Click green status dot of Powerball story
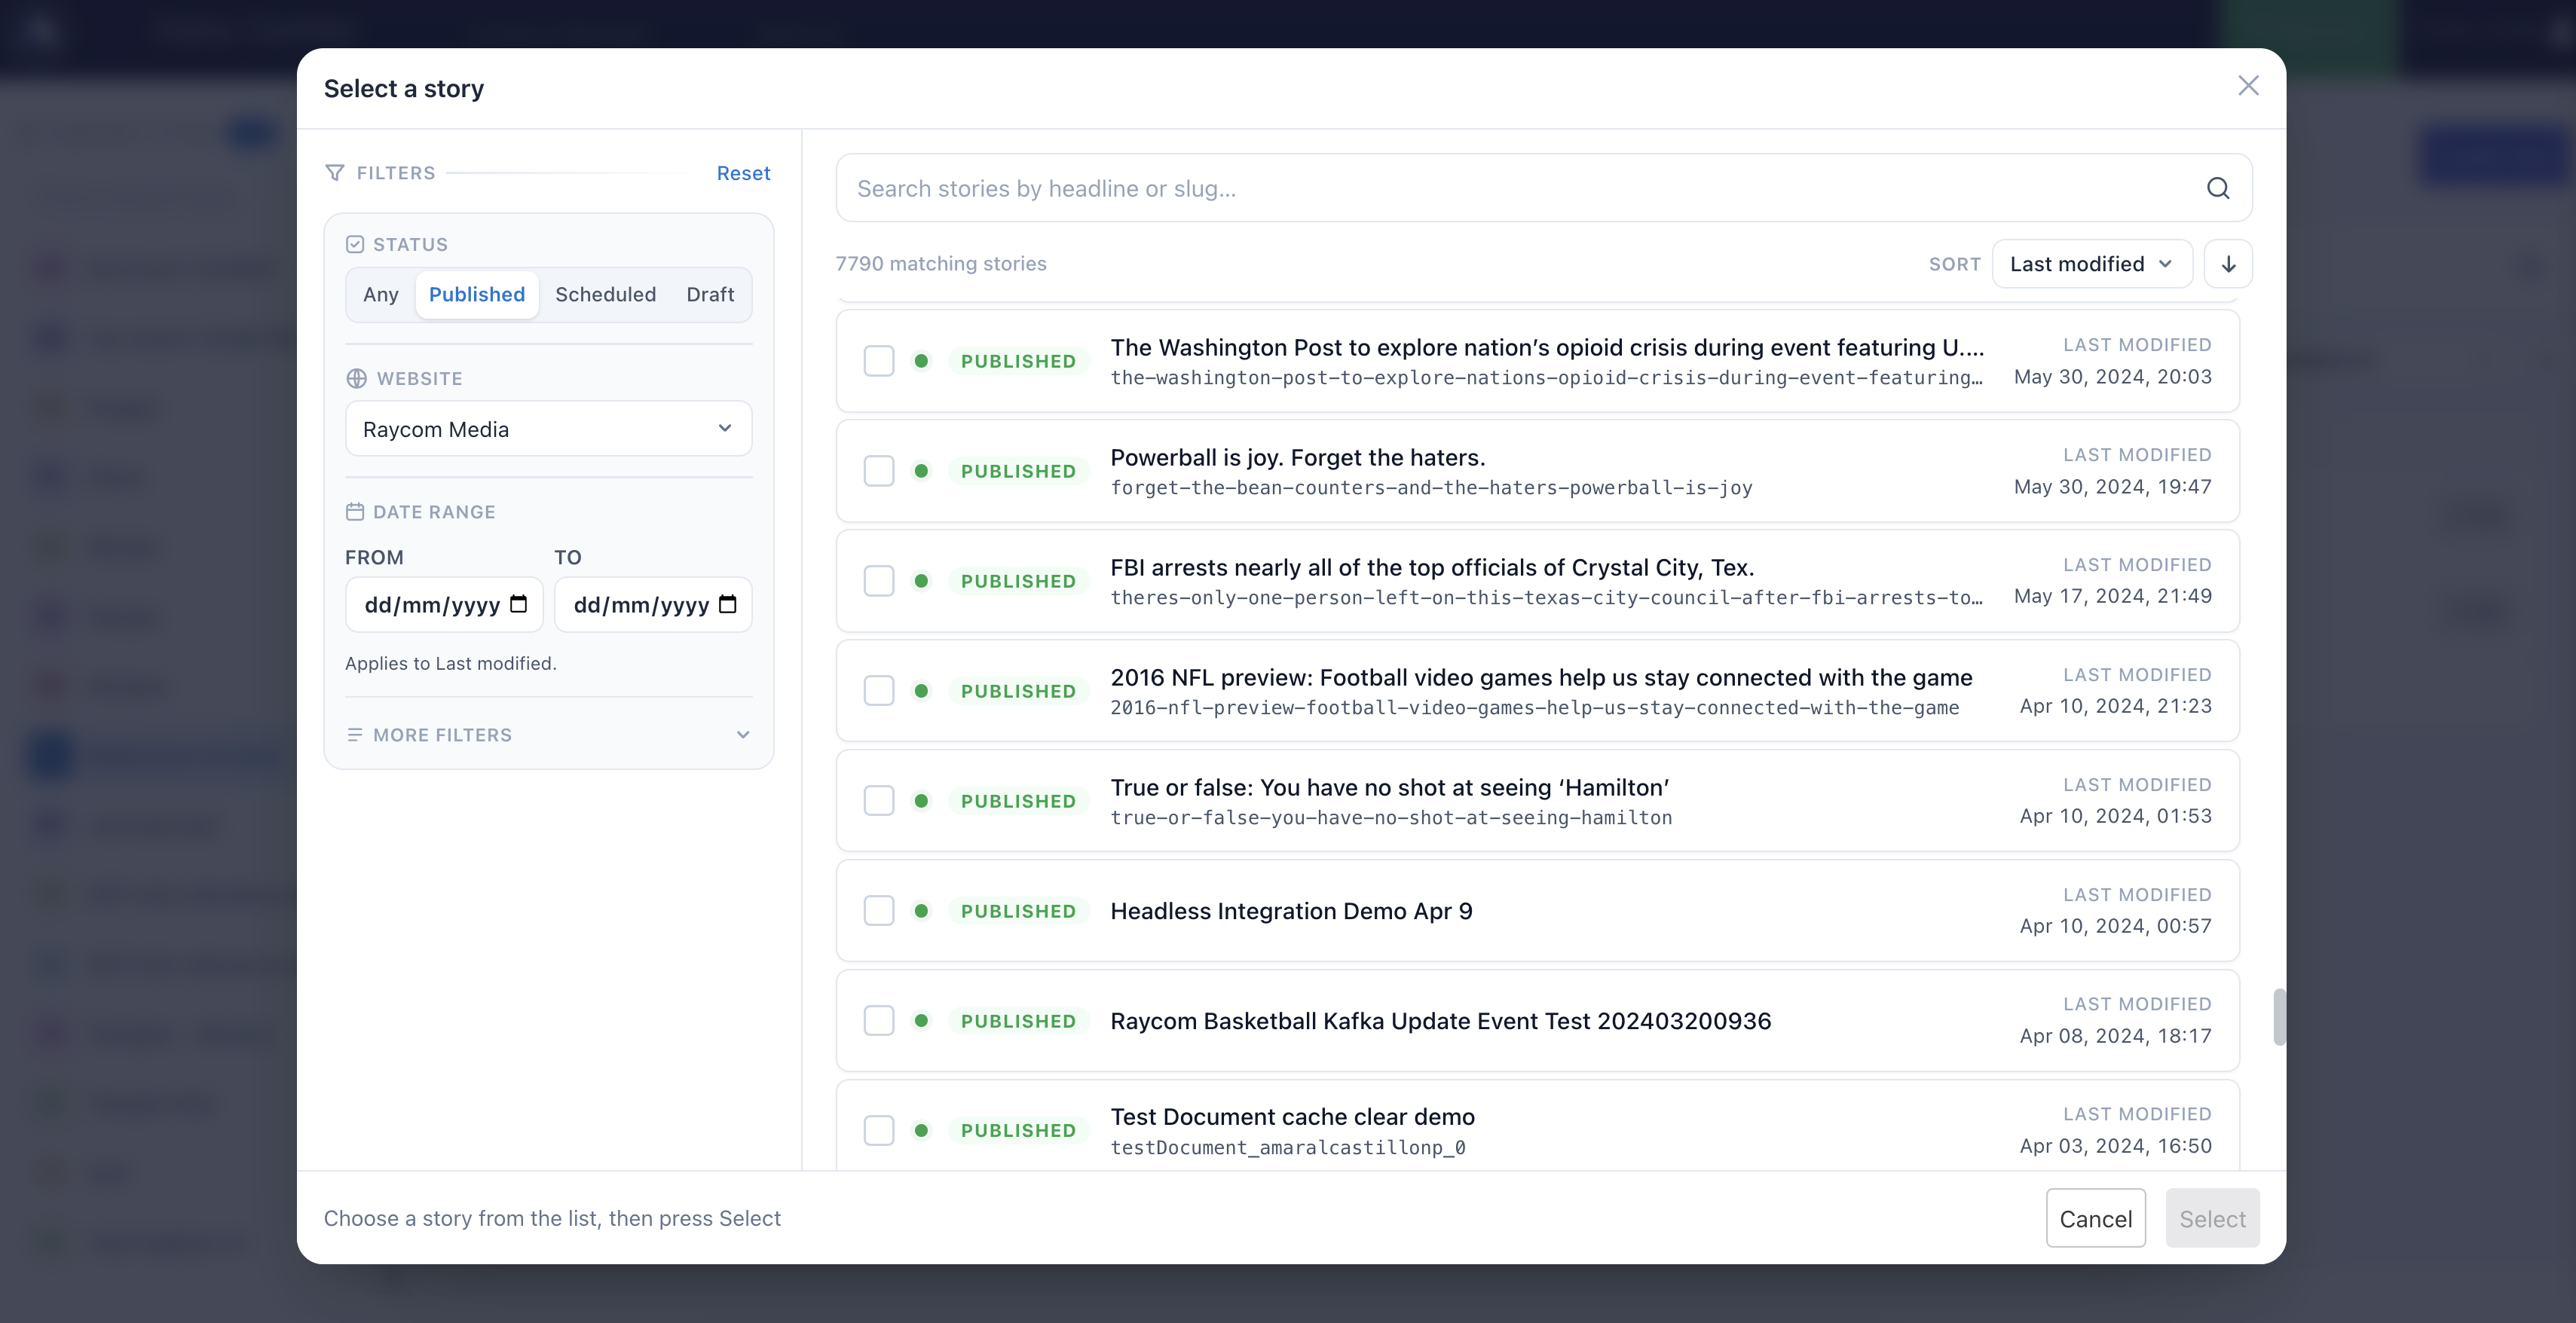2576x1323 pixels. pyautogui.click(x=921, y=471)
